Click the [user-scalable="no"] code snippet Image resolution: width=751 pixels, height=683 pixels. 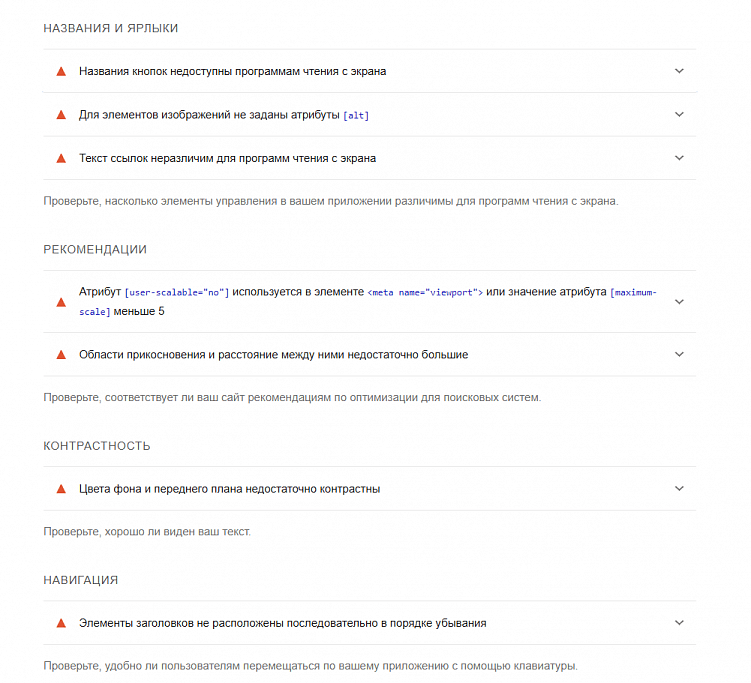point(177,292)
